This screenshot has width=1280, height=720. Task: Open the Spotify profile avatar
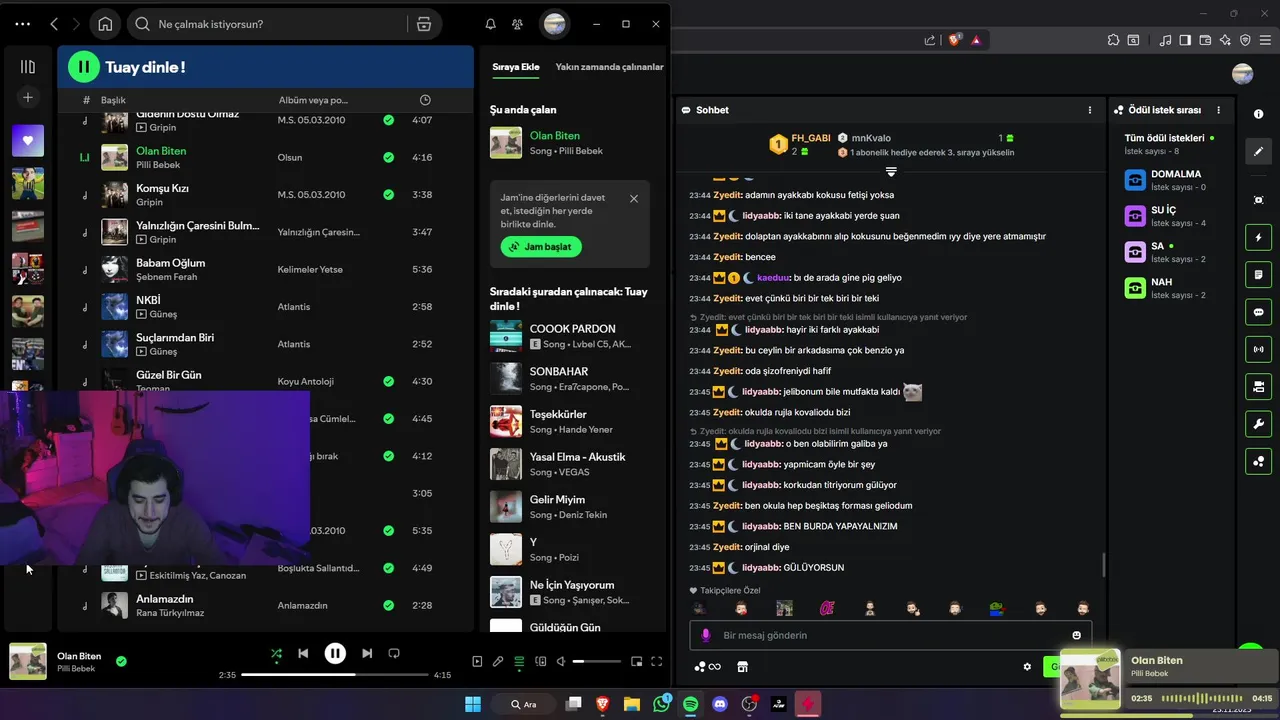(555, 24)
